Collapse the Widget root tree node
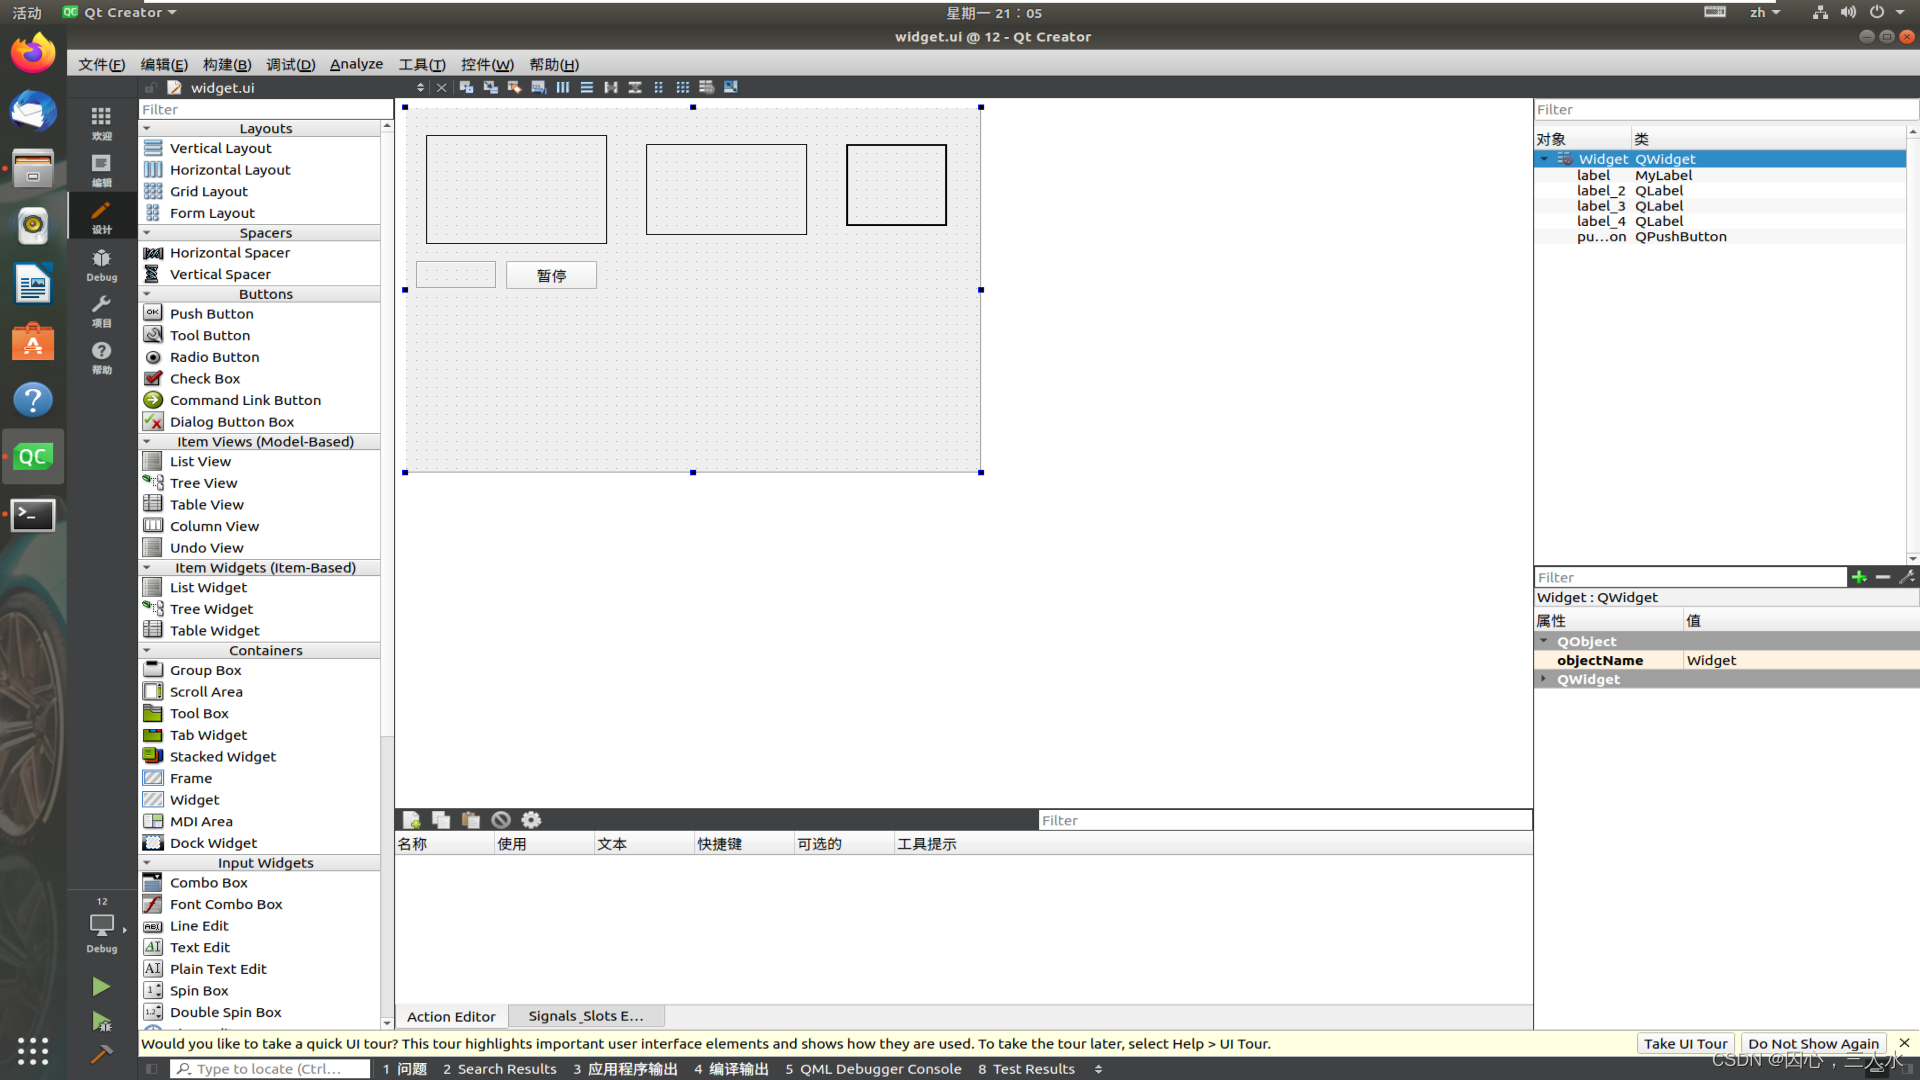Screen dimensions: 1920x1080 click(x=1544, y=159)
